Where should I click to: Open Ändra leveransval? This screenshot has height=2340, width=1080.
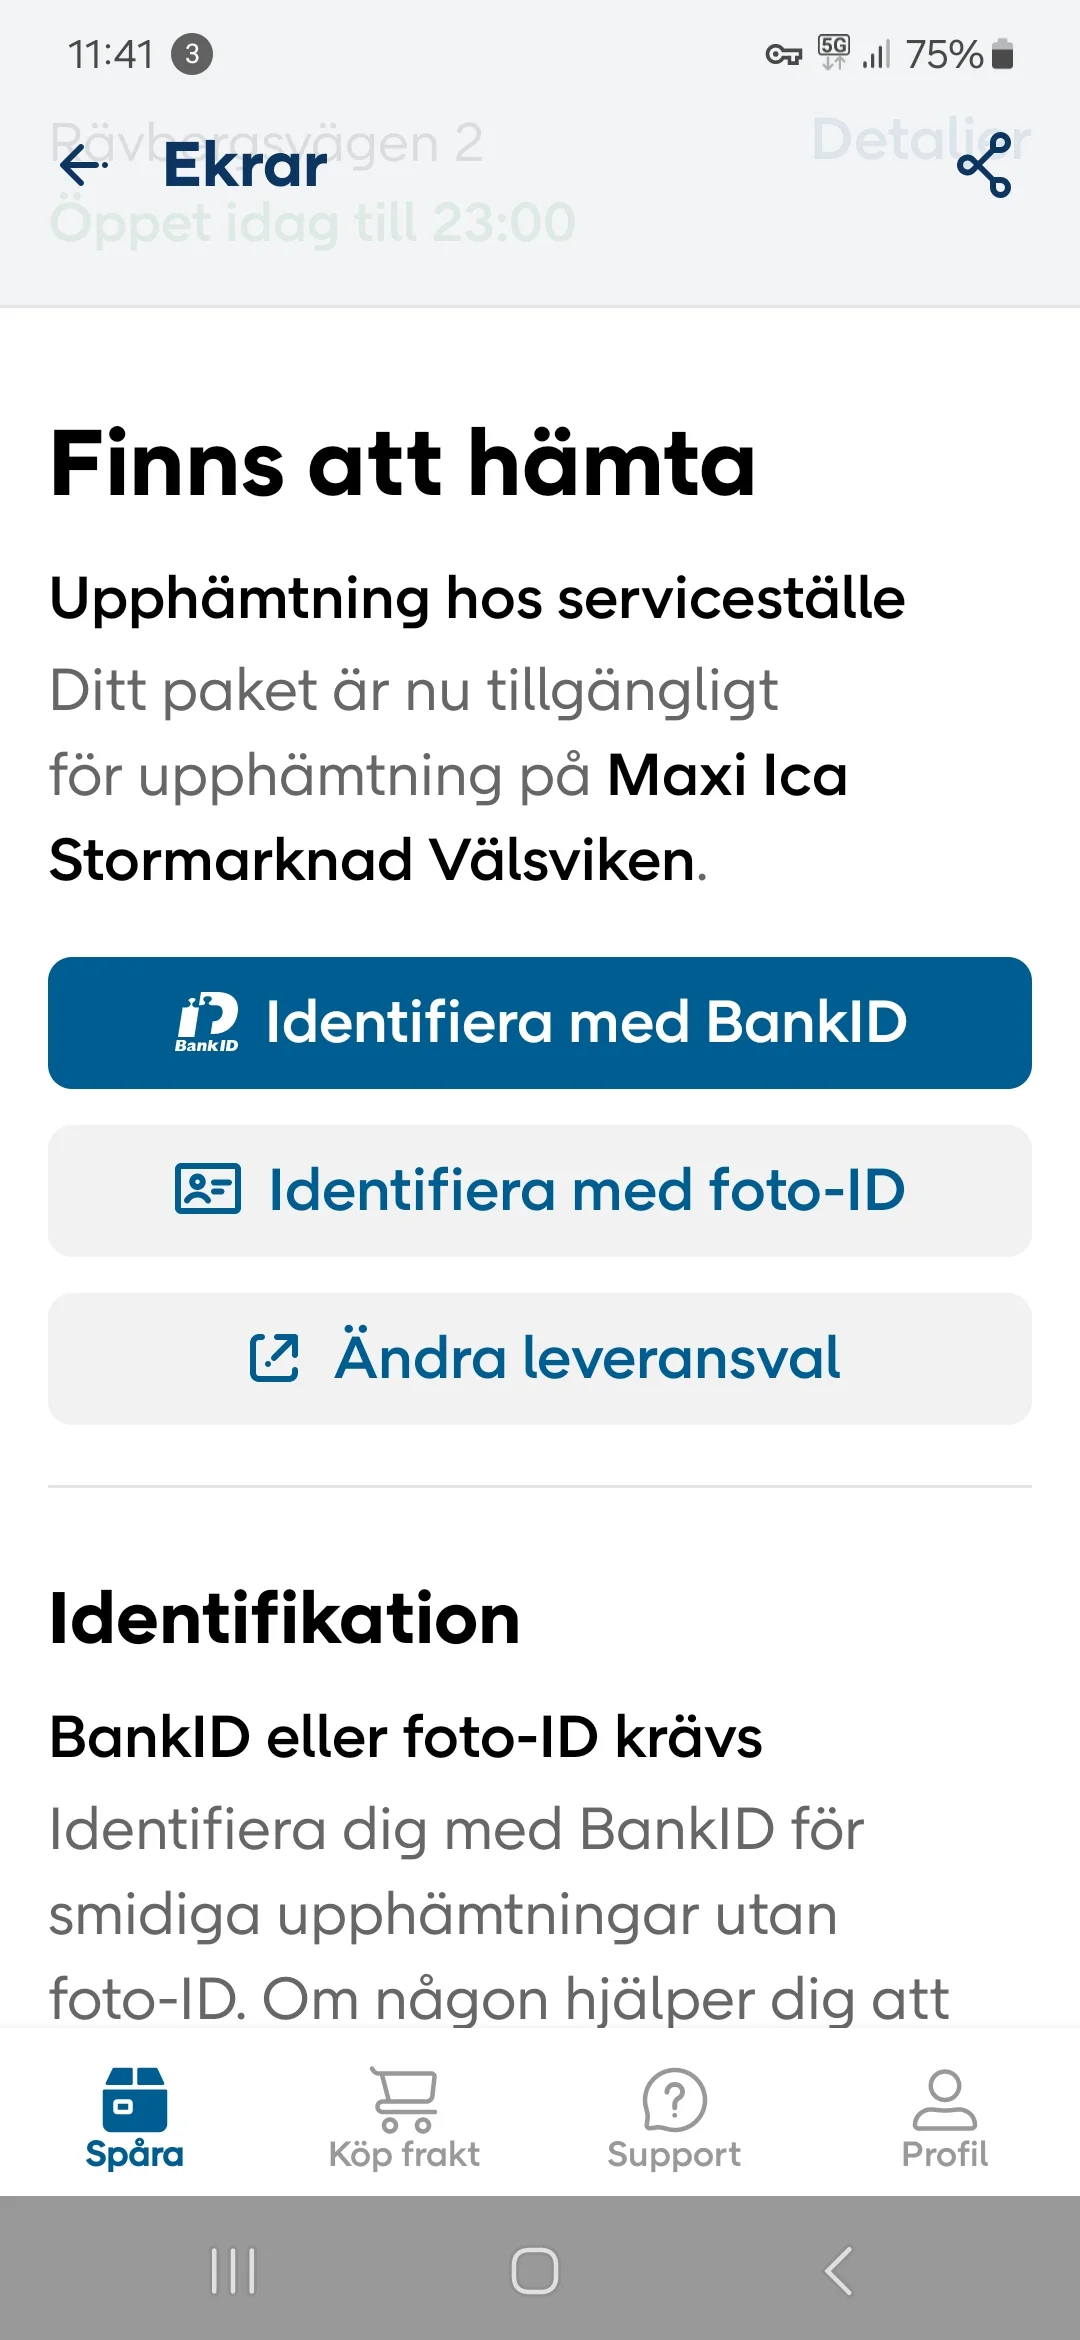coord(539,1358)
